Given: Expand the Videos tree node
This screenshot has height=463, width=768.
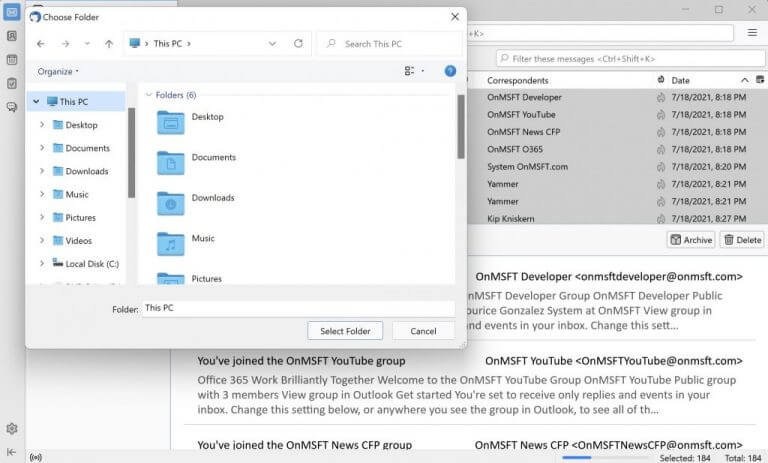Looking at the screenshot, I should coord(42,240).
